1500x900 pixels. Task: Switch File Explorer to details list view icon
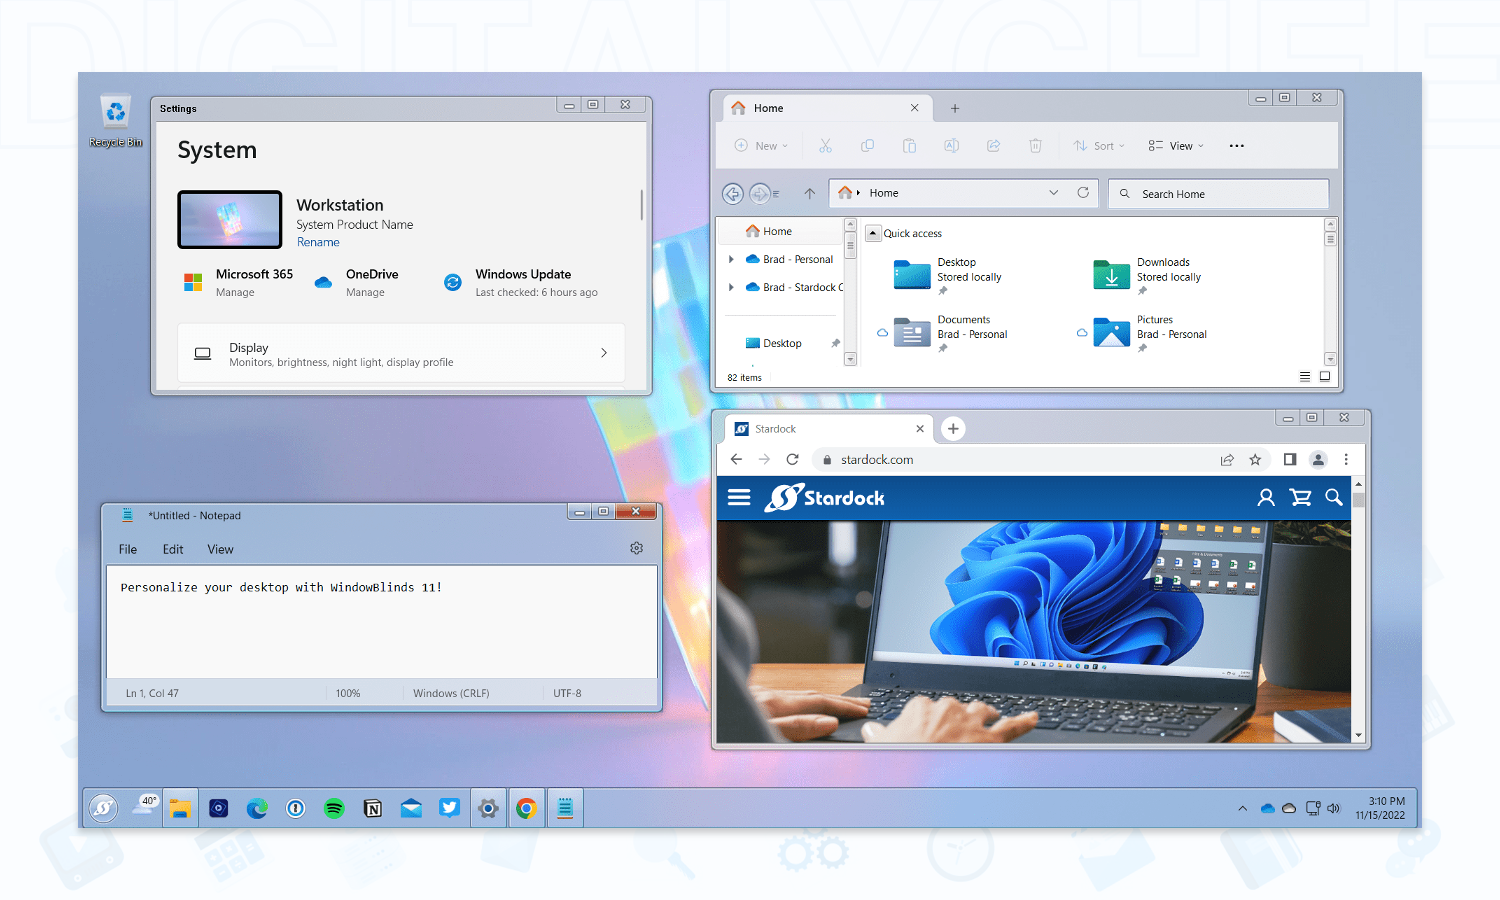pyautogui.click(x=1305, y=377)
